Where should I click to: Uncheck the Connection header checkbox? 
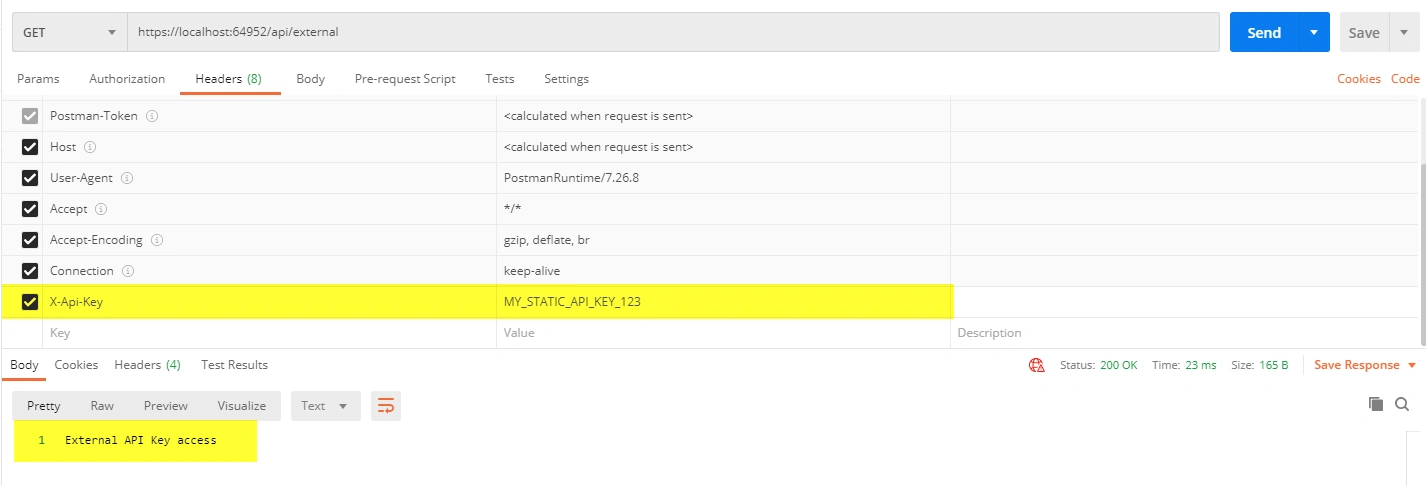coord(30,271)
